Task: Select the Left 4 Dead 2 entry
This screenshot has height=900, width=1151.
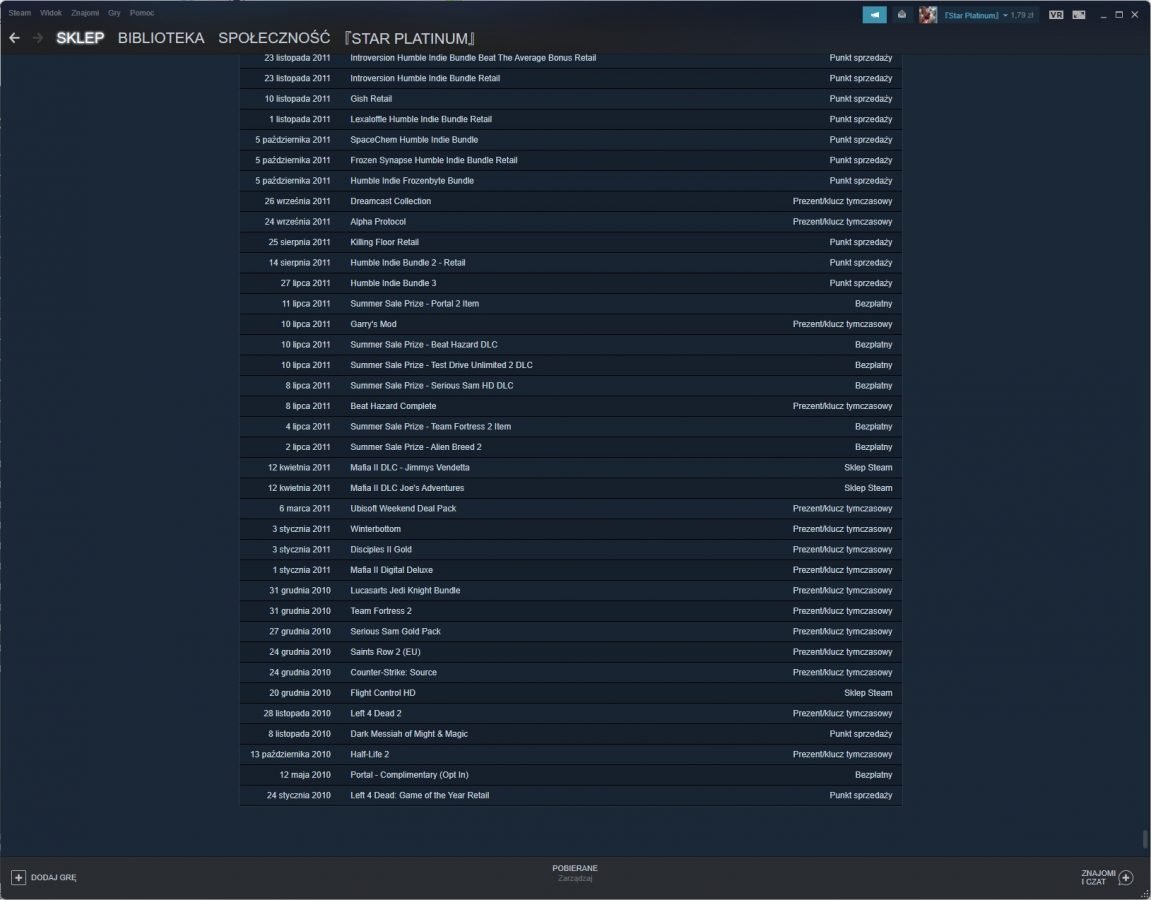Action: [376, 714]
